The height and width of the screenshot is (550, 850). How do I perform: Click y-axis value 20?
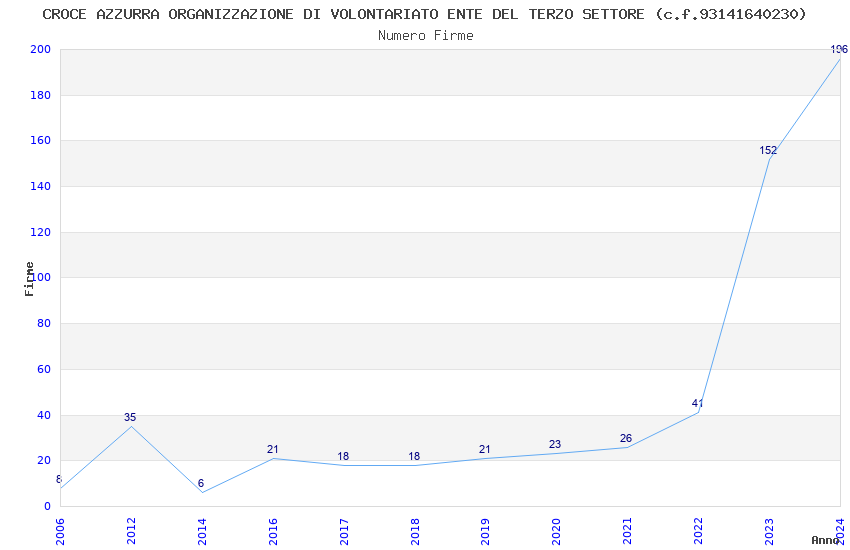coord(44,461)
